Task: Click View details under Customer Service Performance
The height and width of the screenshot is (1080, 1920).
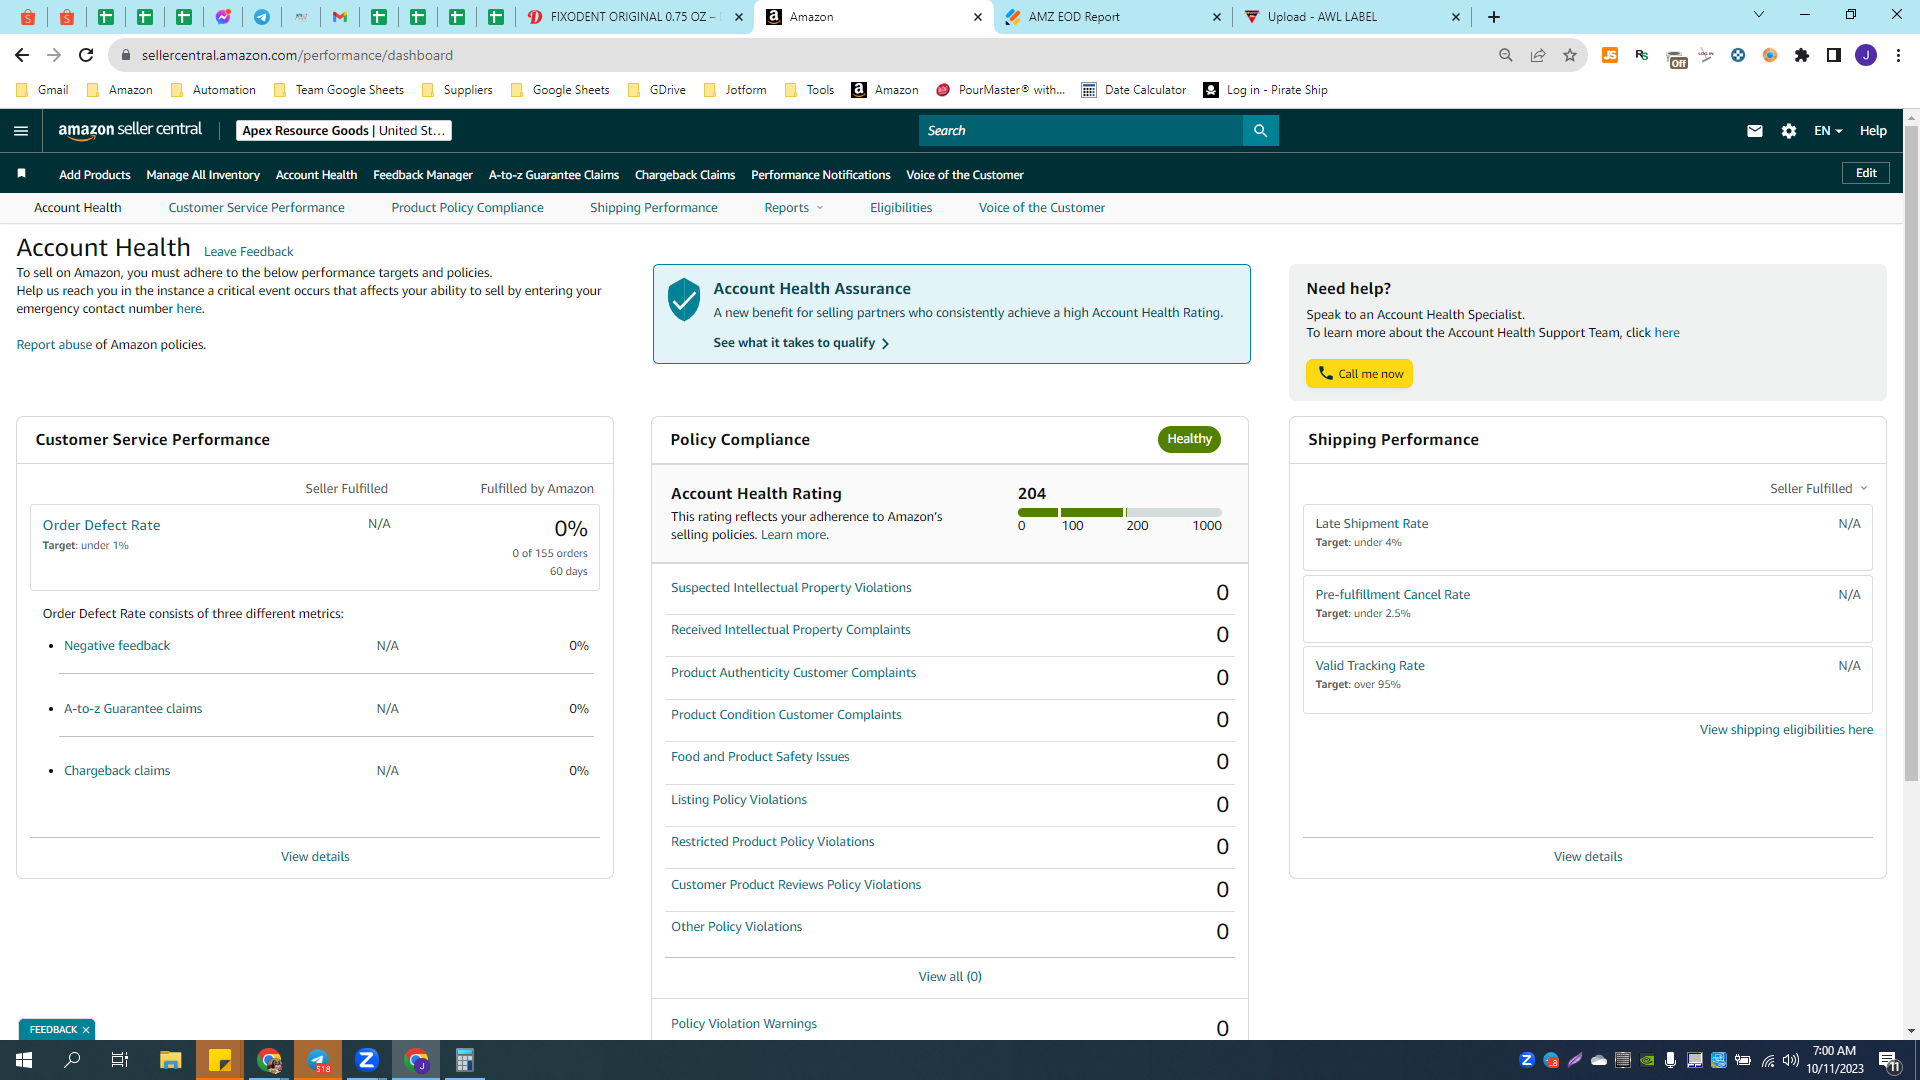Action: pos(315,857)
